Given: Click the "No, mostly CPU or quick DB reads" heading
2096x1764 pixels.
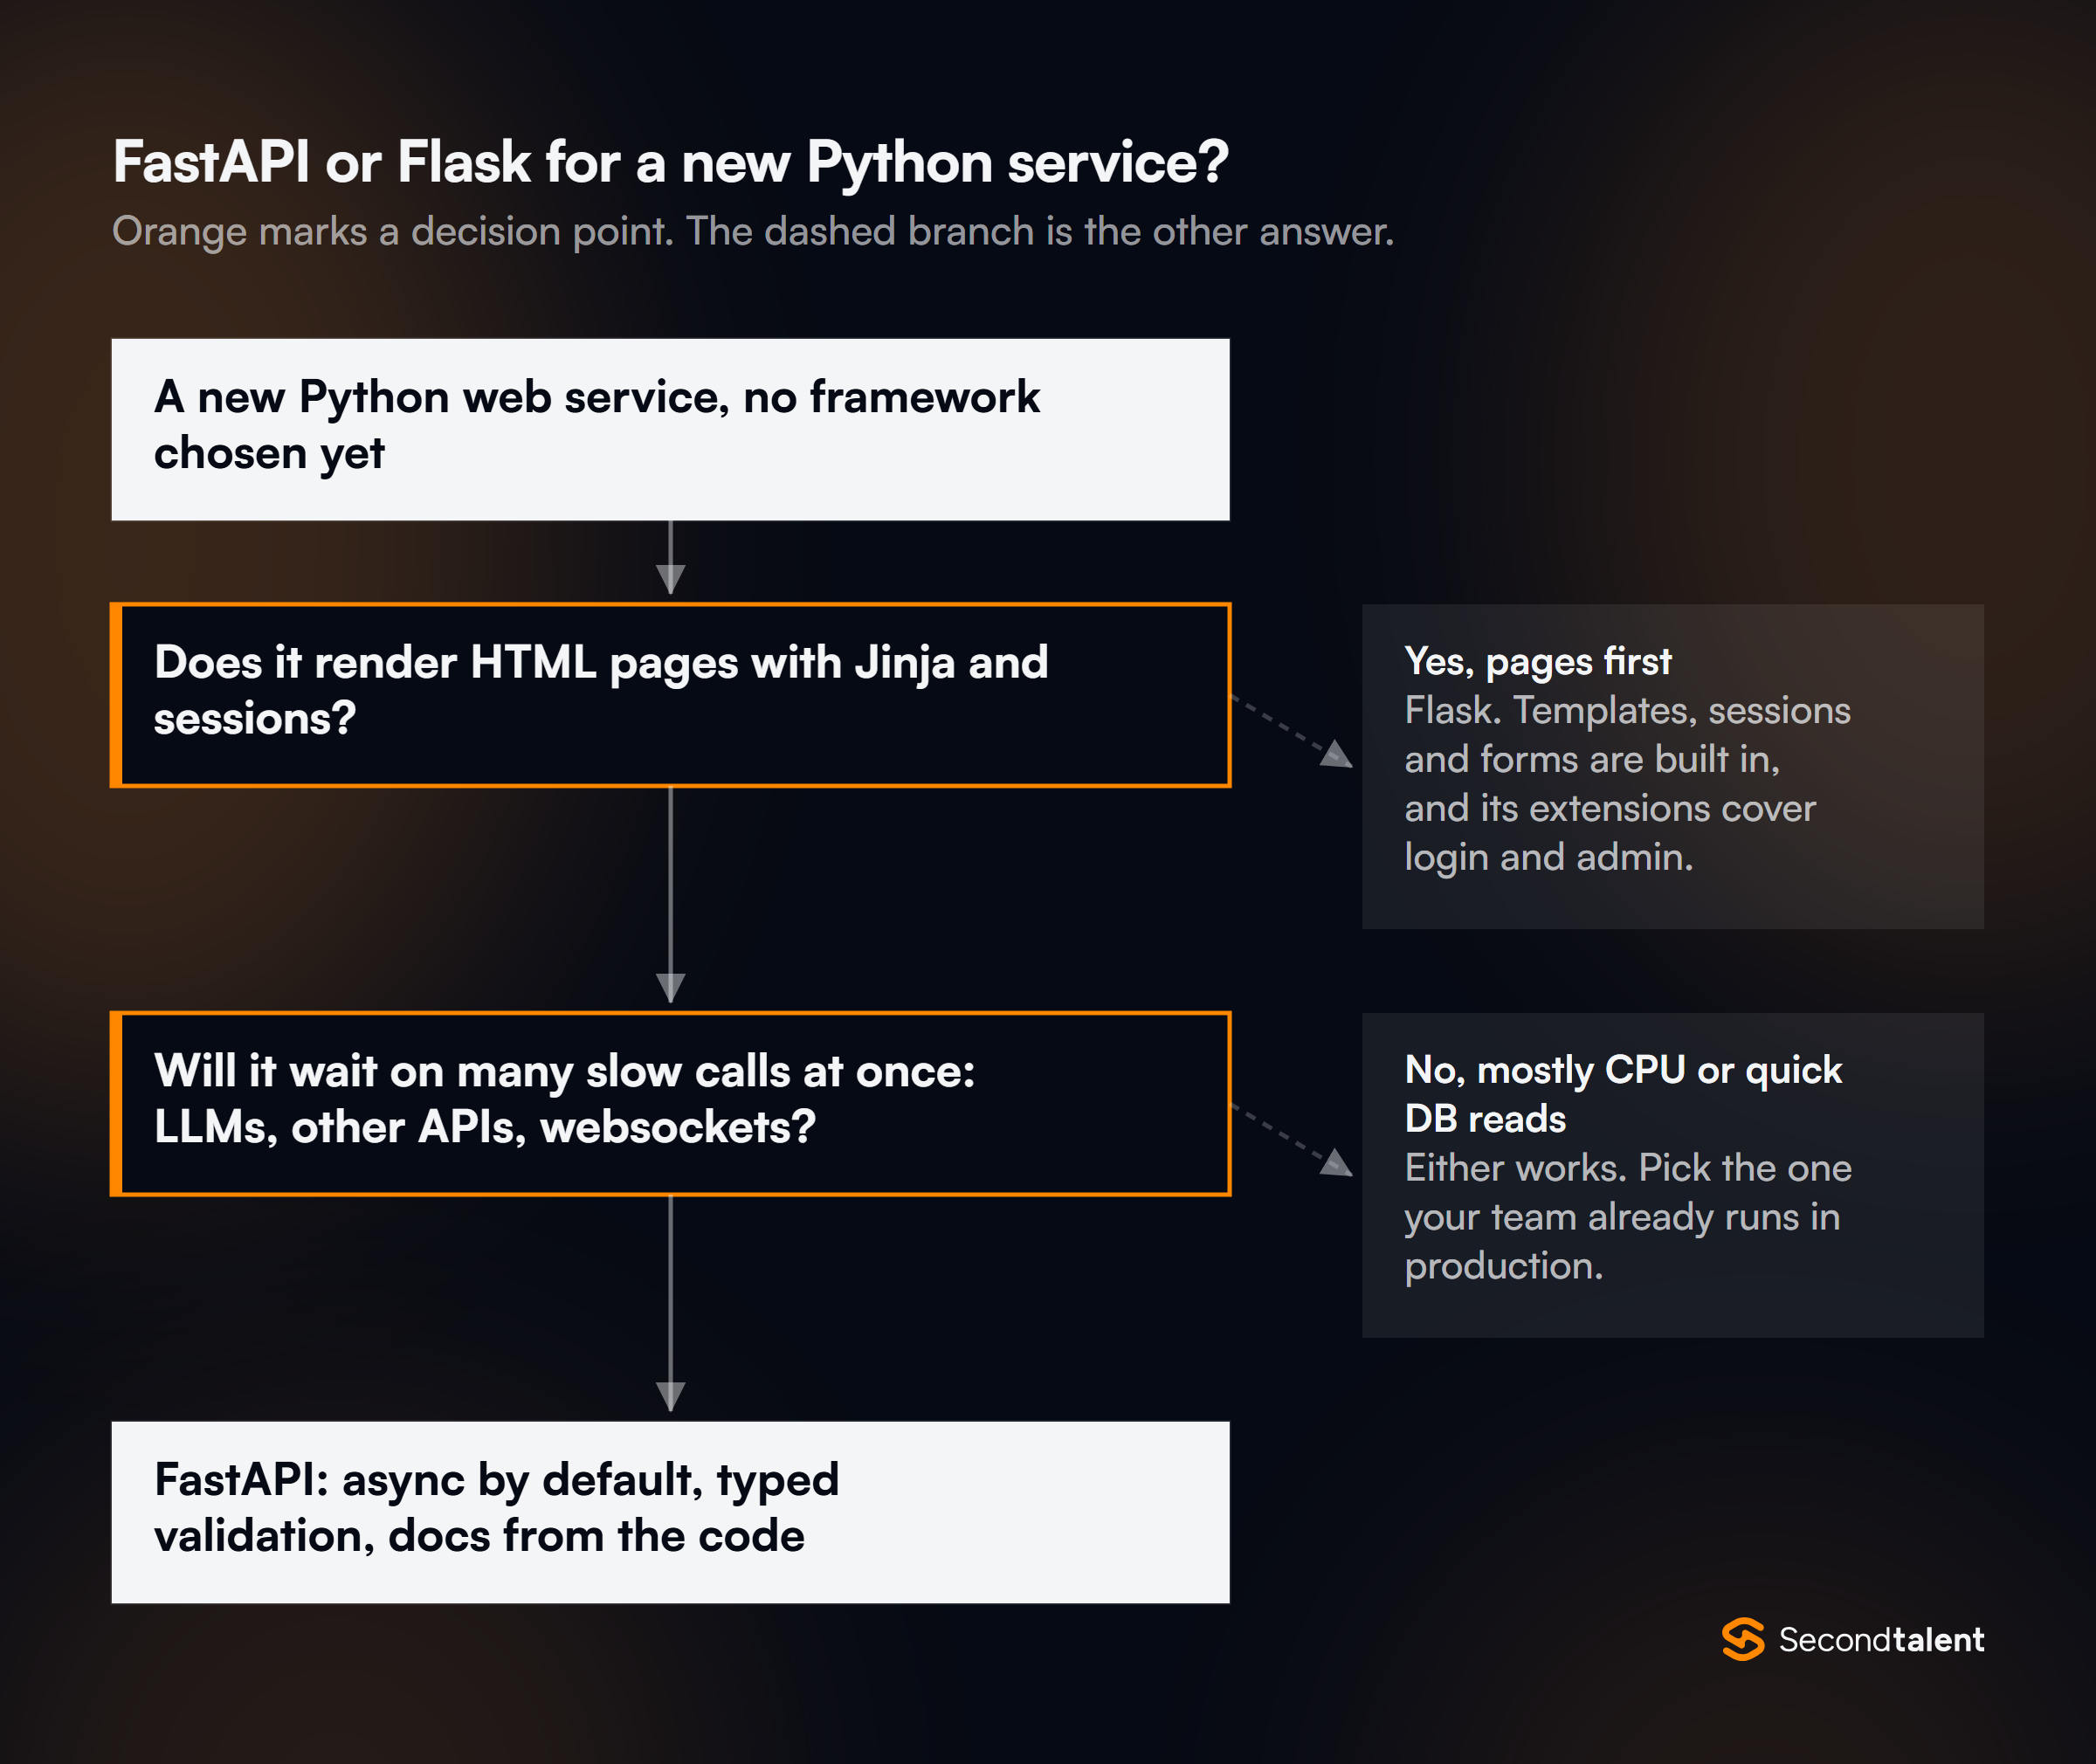Looking at the screenshot, I should coord(1623,1094).
